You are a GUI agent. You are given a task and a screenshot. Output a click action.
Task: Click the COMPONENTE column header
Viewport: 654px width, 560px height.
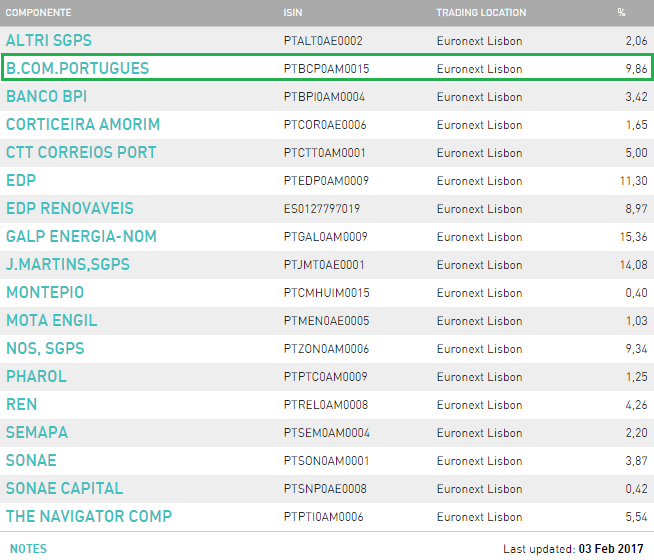(x=38, y=13)
